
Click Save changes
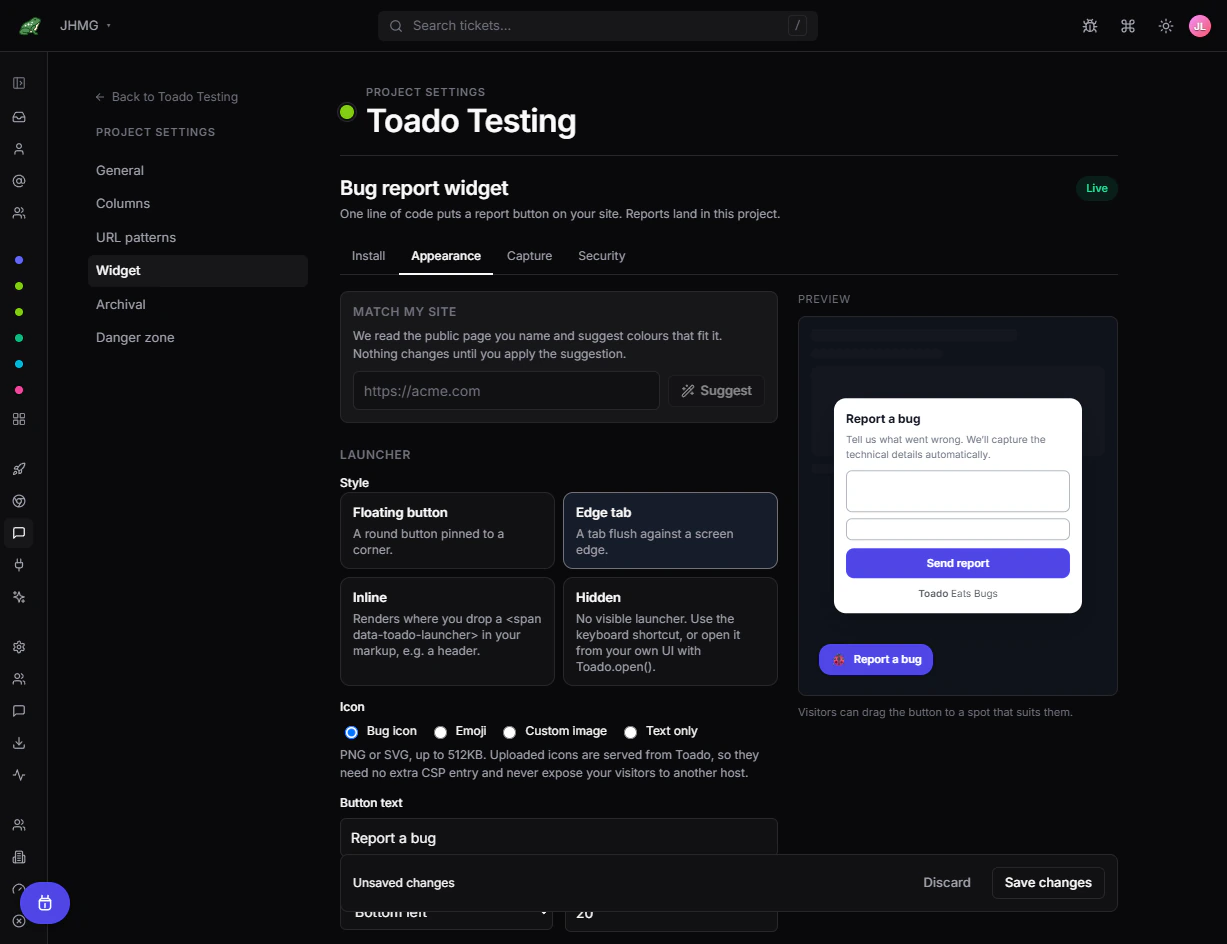pos(1048,883)
